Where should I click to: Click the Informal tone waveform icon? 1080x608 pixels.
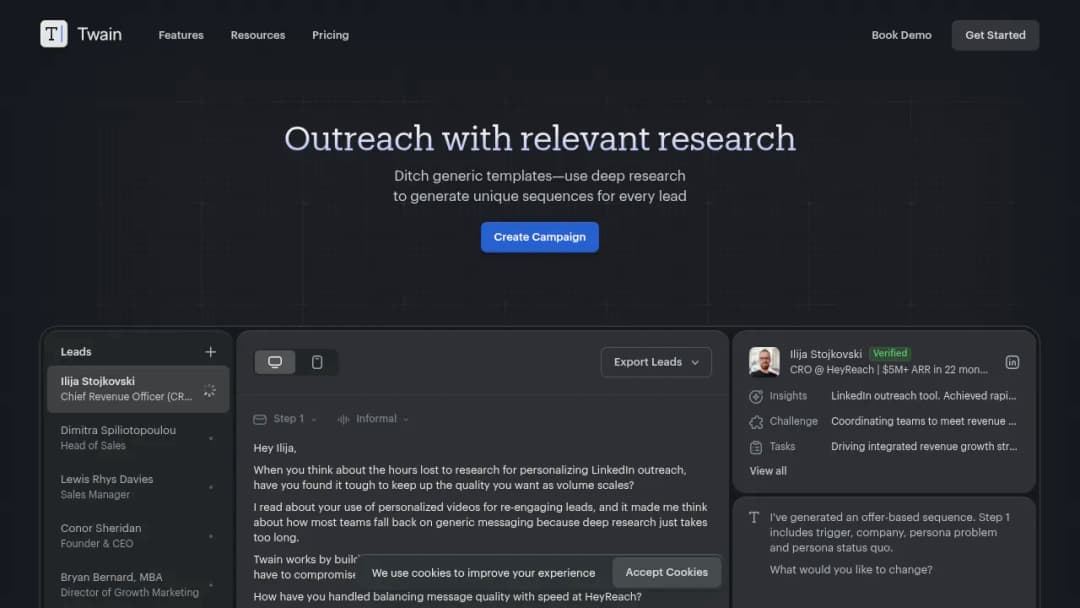point(343,419)
